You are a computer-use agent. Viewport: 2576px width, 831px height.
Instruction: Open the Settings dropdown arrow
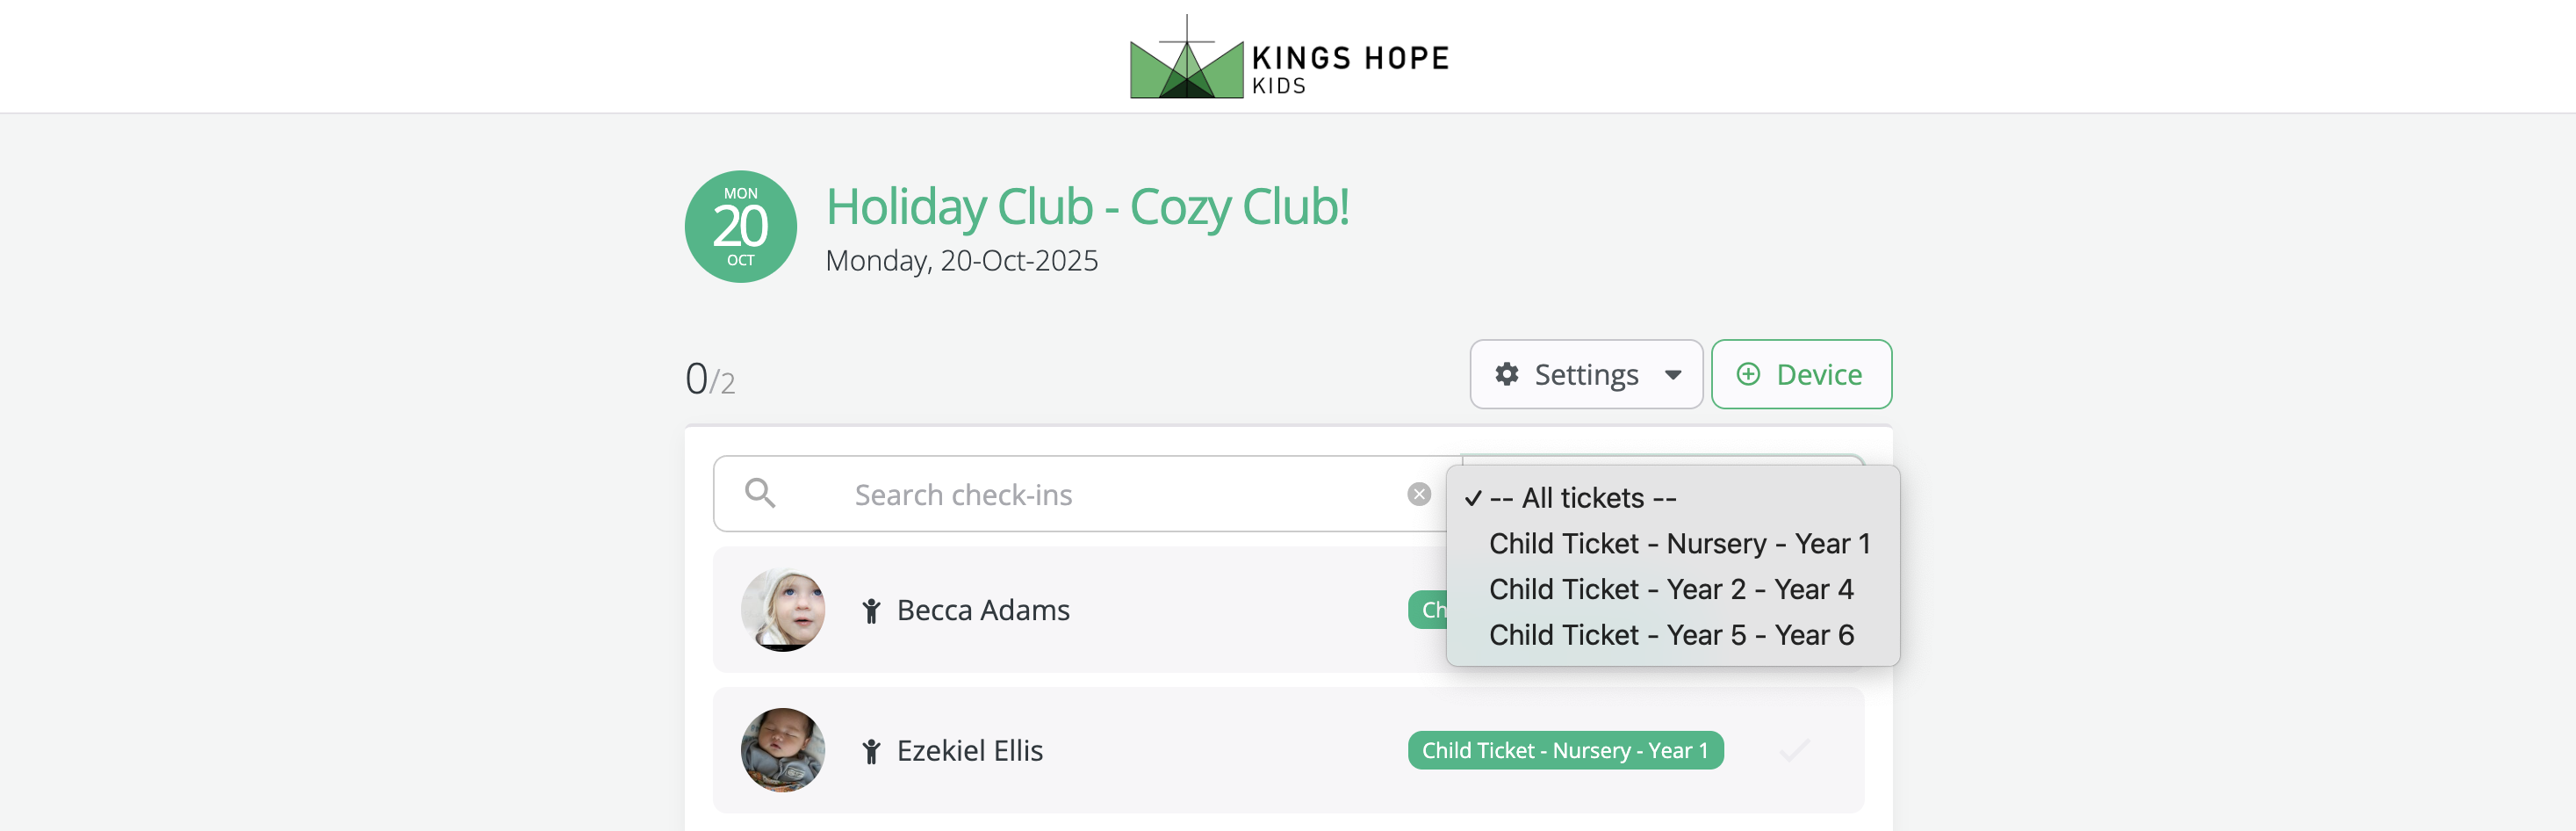pyautogui.click(x=1672, y=375)
